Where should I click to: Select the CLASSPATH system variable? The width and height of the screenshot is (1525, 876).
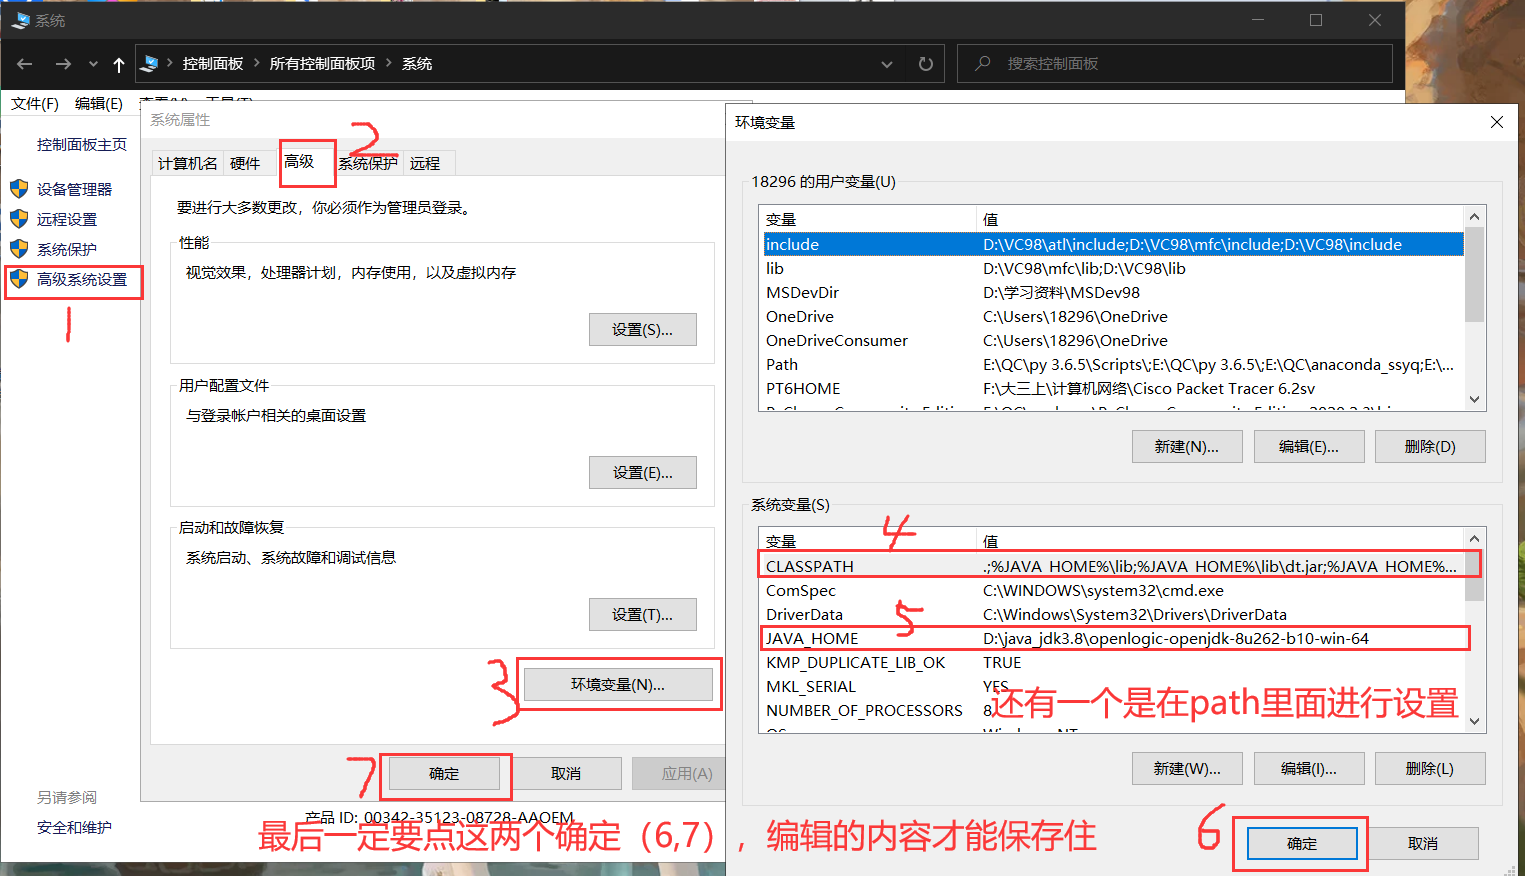tap(1112, 566)
